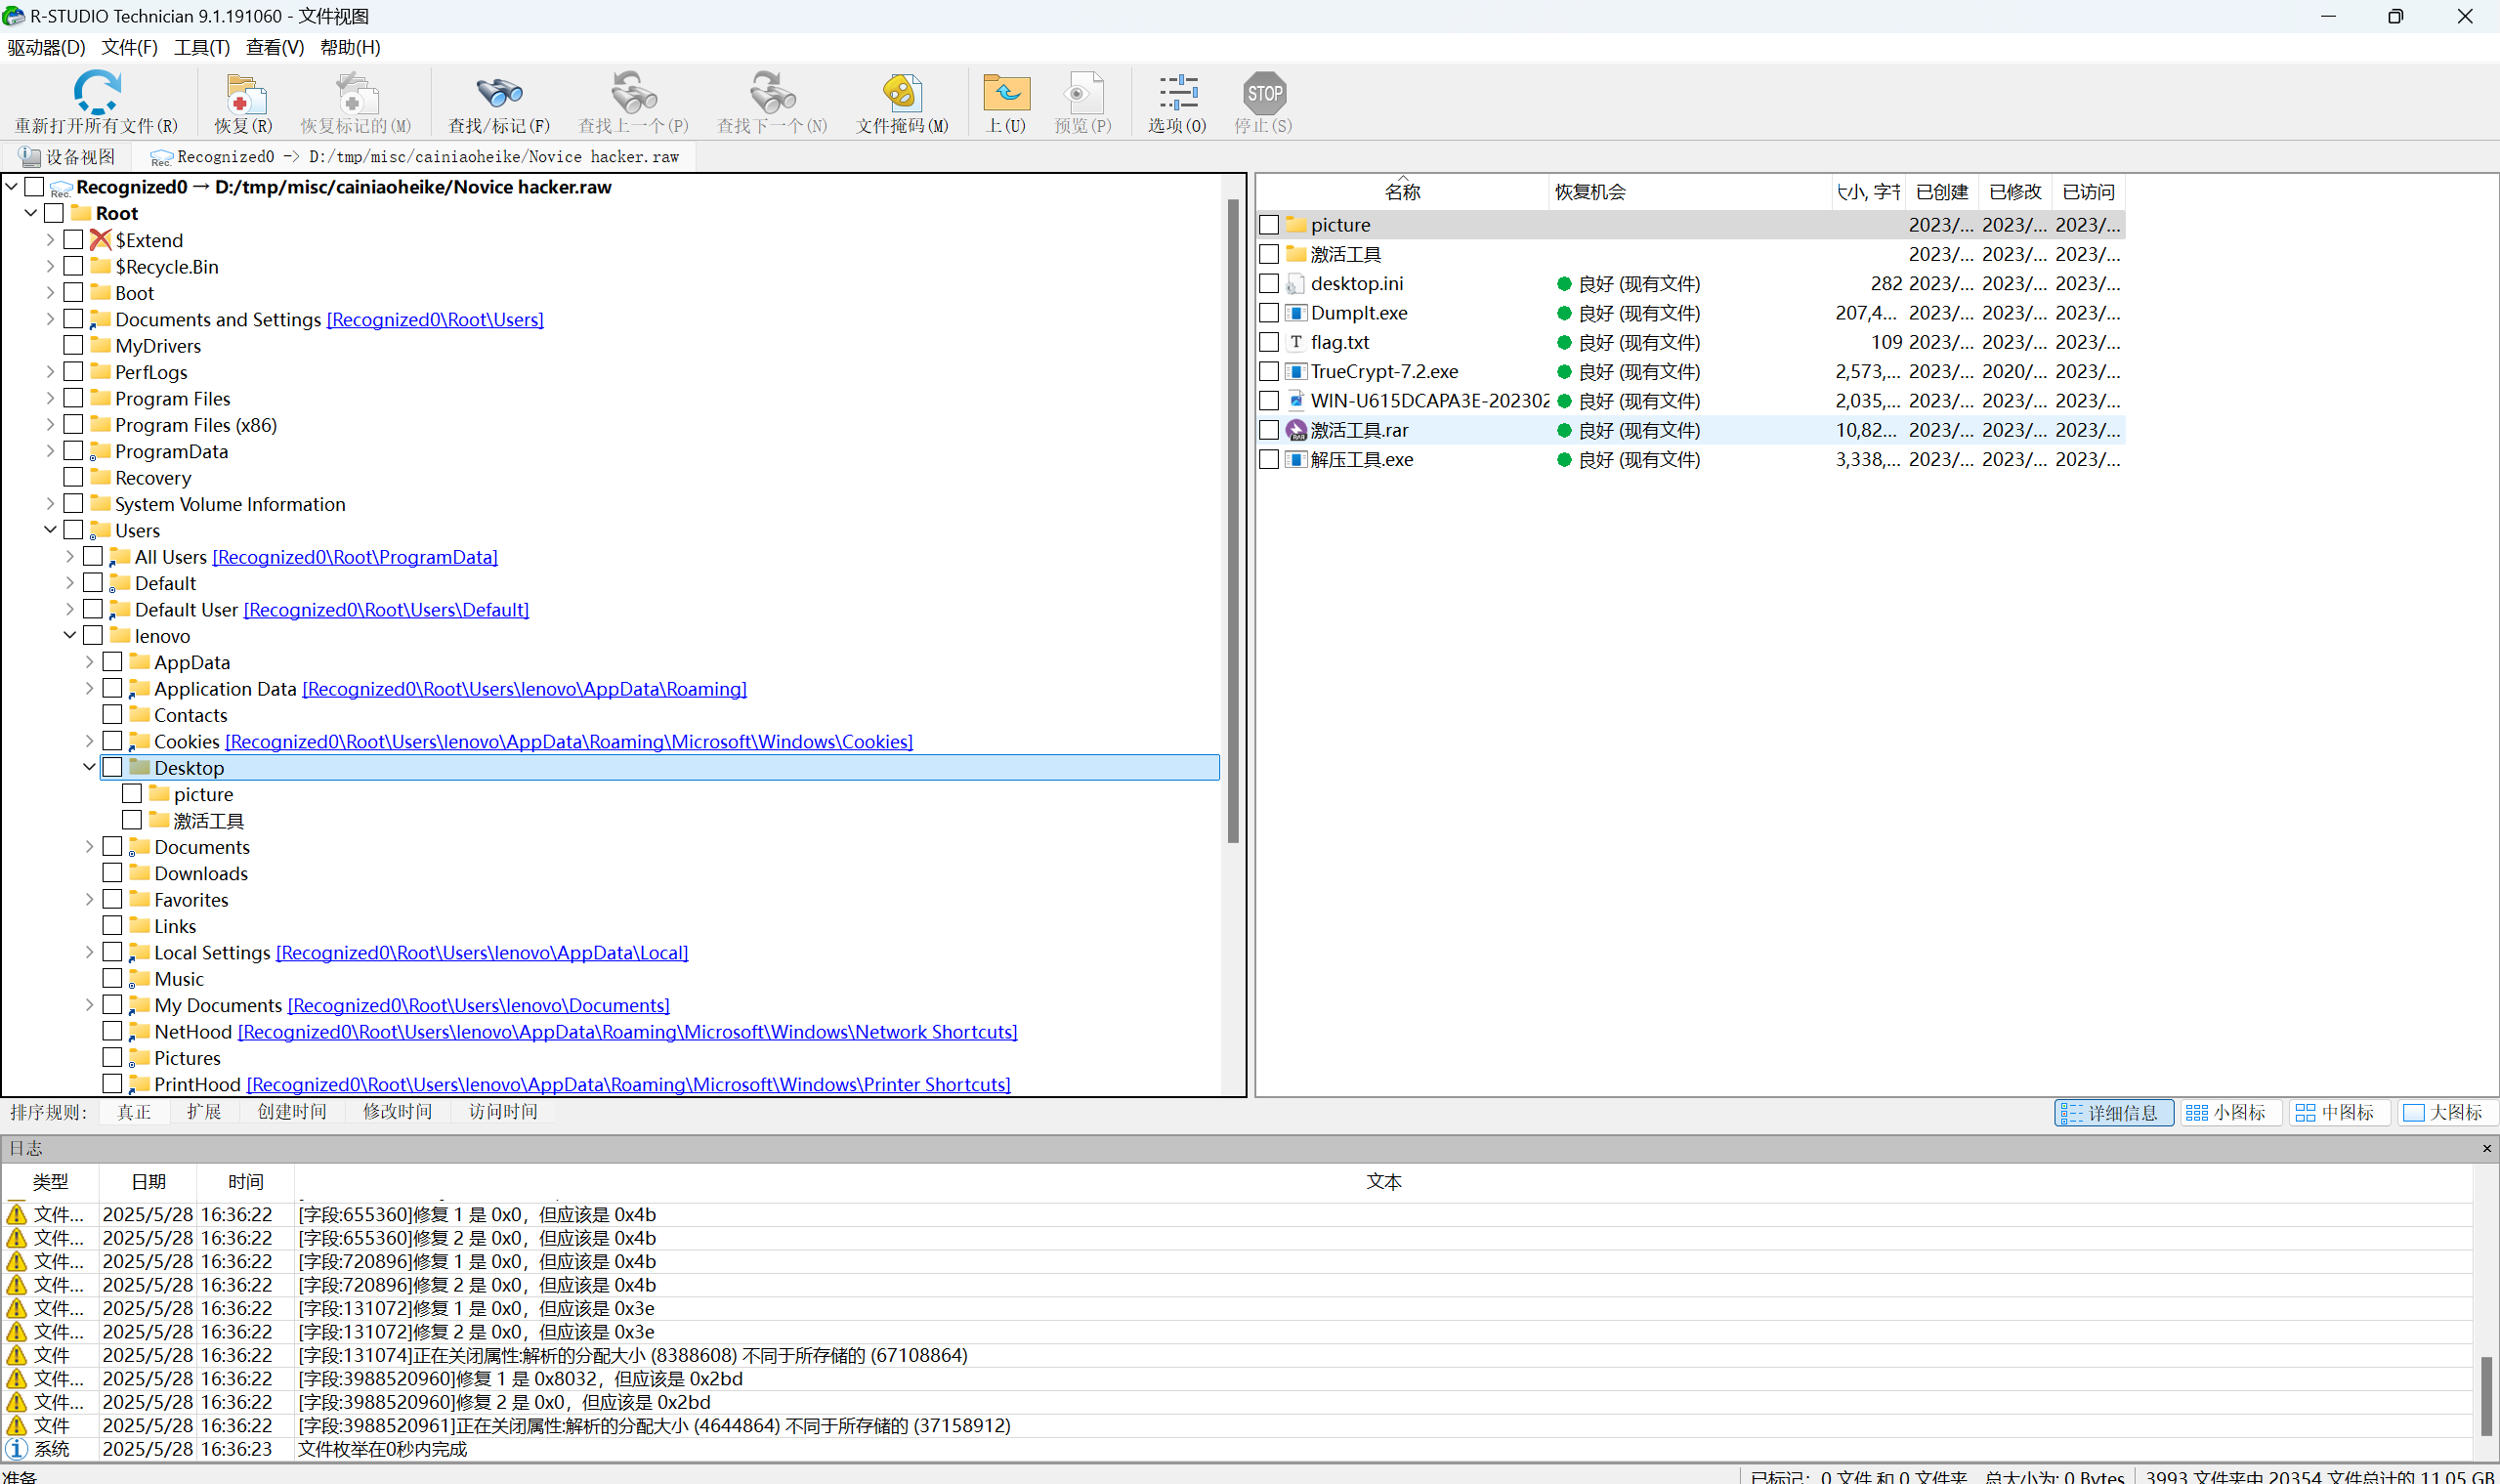Screen dimensions: 2500x1484
Task: Click the 激活工具 folder icon in file list
Action: pos(1296,253)
